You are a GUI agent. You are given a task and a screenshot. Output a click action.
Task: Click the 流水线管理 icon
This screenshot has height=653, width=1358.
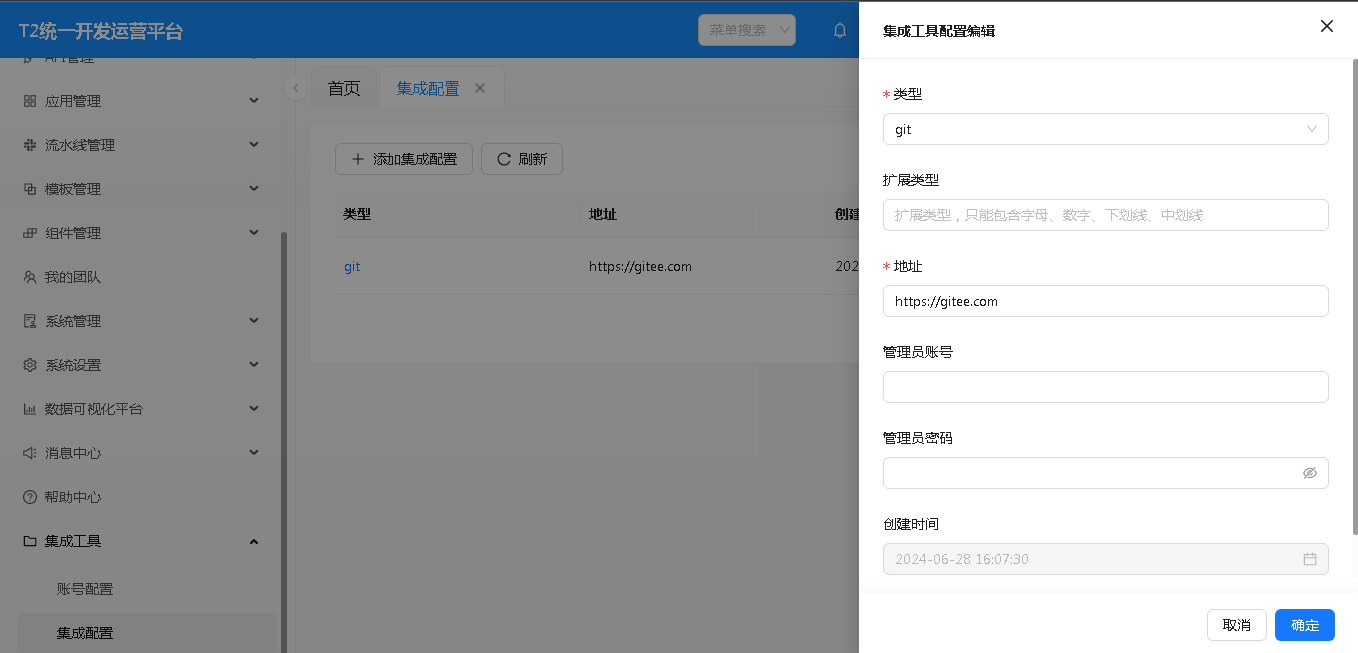pos(30,145)
